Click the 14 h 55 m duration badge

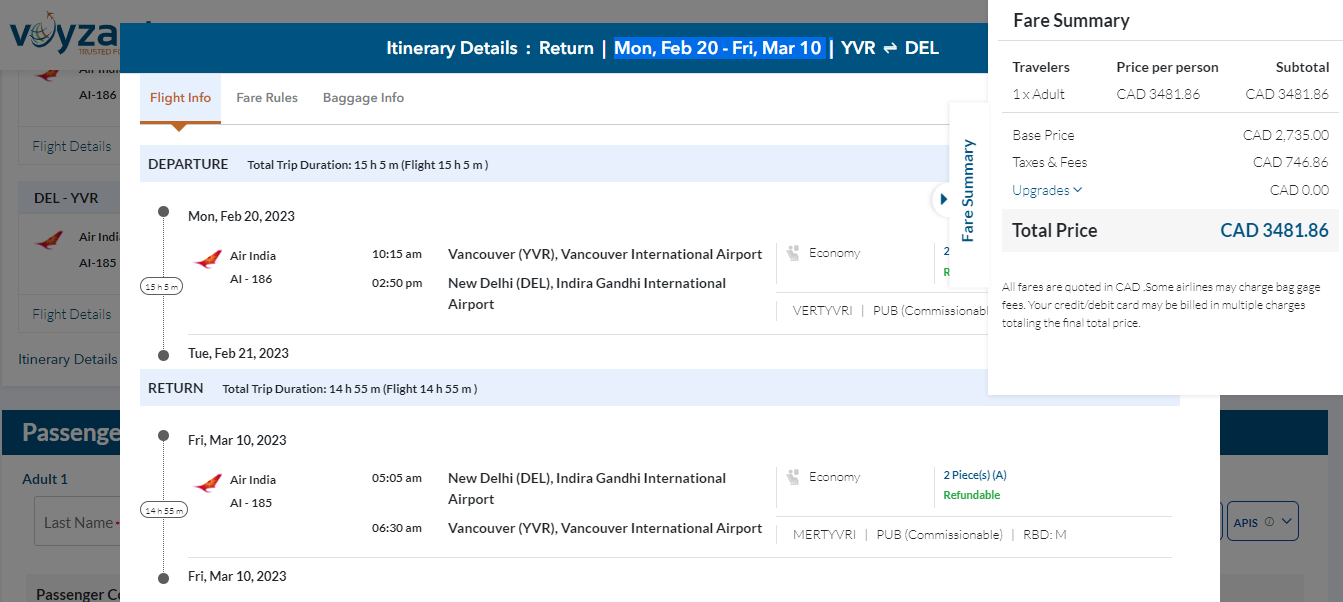[x=162, y=510]
